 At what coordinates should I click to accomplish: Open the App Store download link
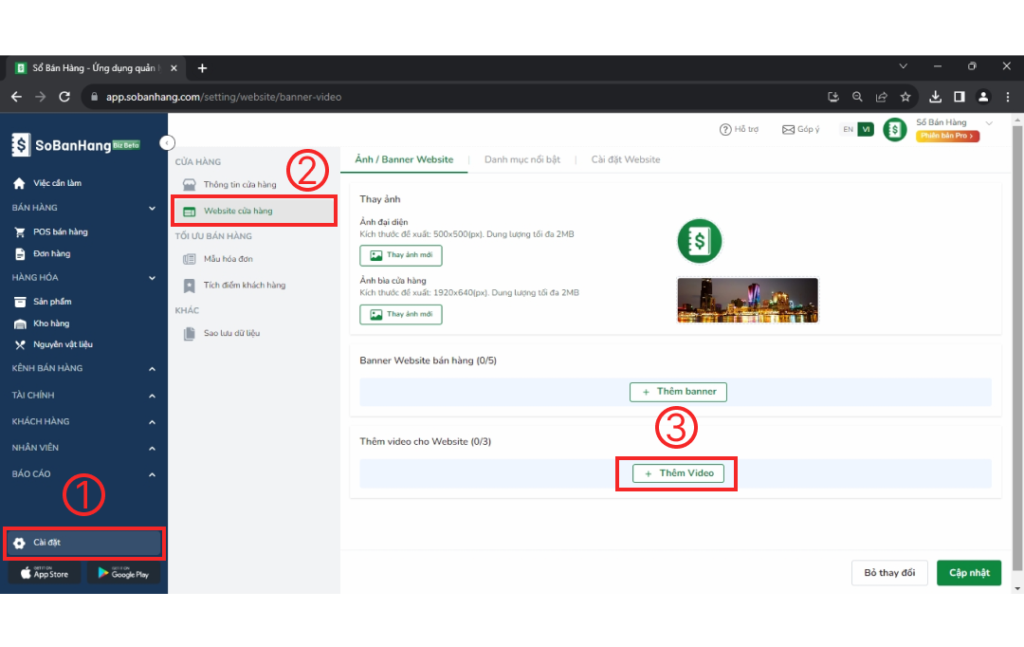(x=44, y=573)
